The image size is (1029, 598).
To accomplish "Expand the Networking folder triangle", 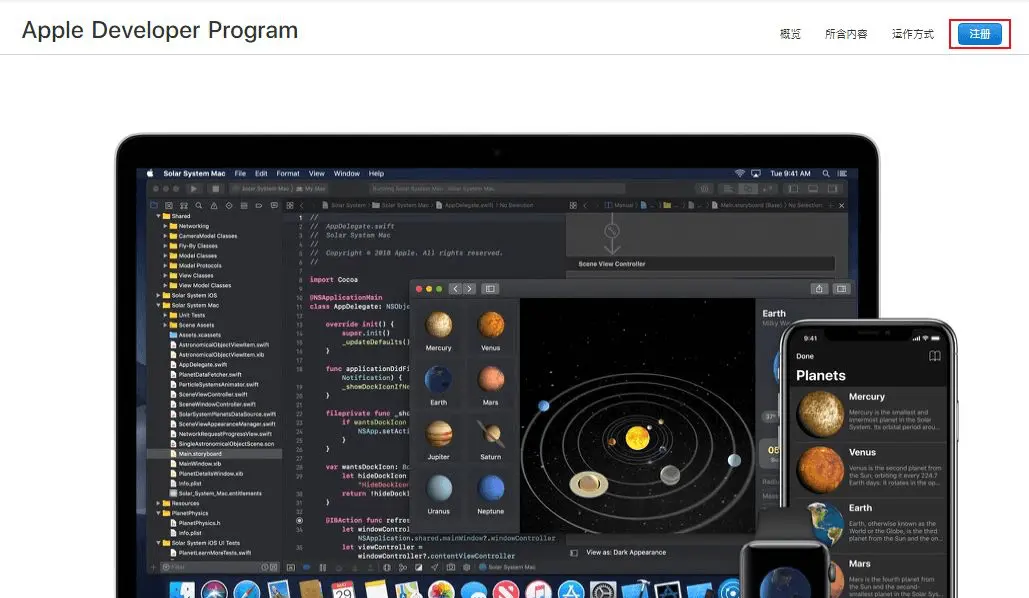I will coord(165,226).
